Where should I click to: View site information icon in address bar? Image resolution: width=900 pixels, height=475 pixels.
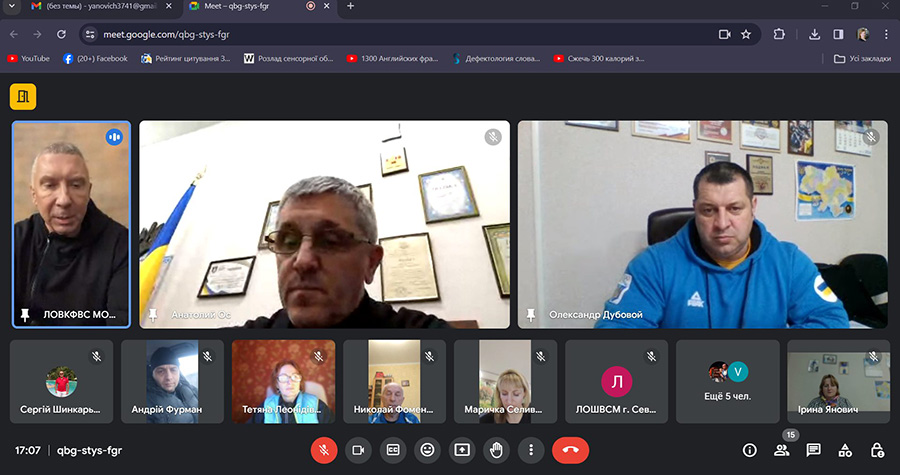click(90, 34)
